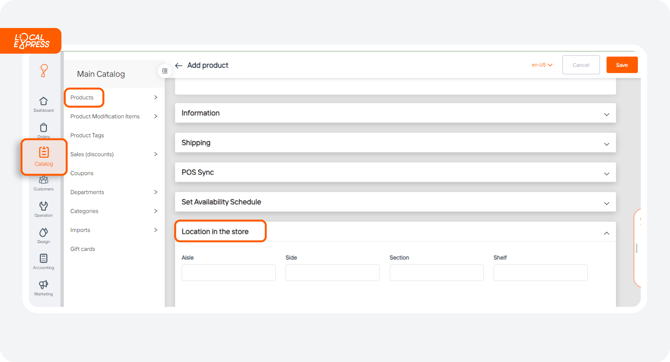Click the Aisle input field
Image resolution: width=670 pixels, height=362 pixels.
coord(229,272)
